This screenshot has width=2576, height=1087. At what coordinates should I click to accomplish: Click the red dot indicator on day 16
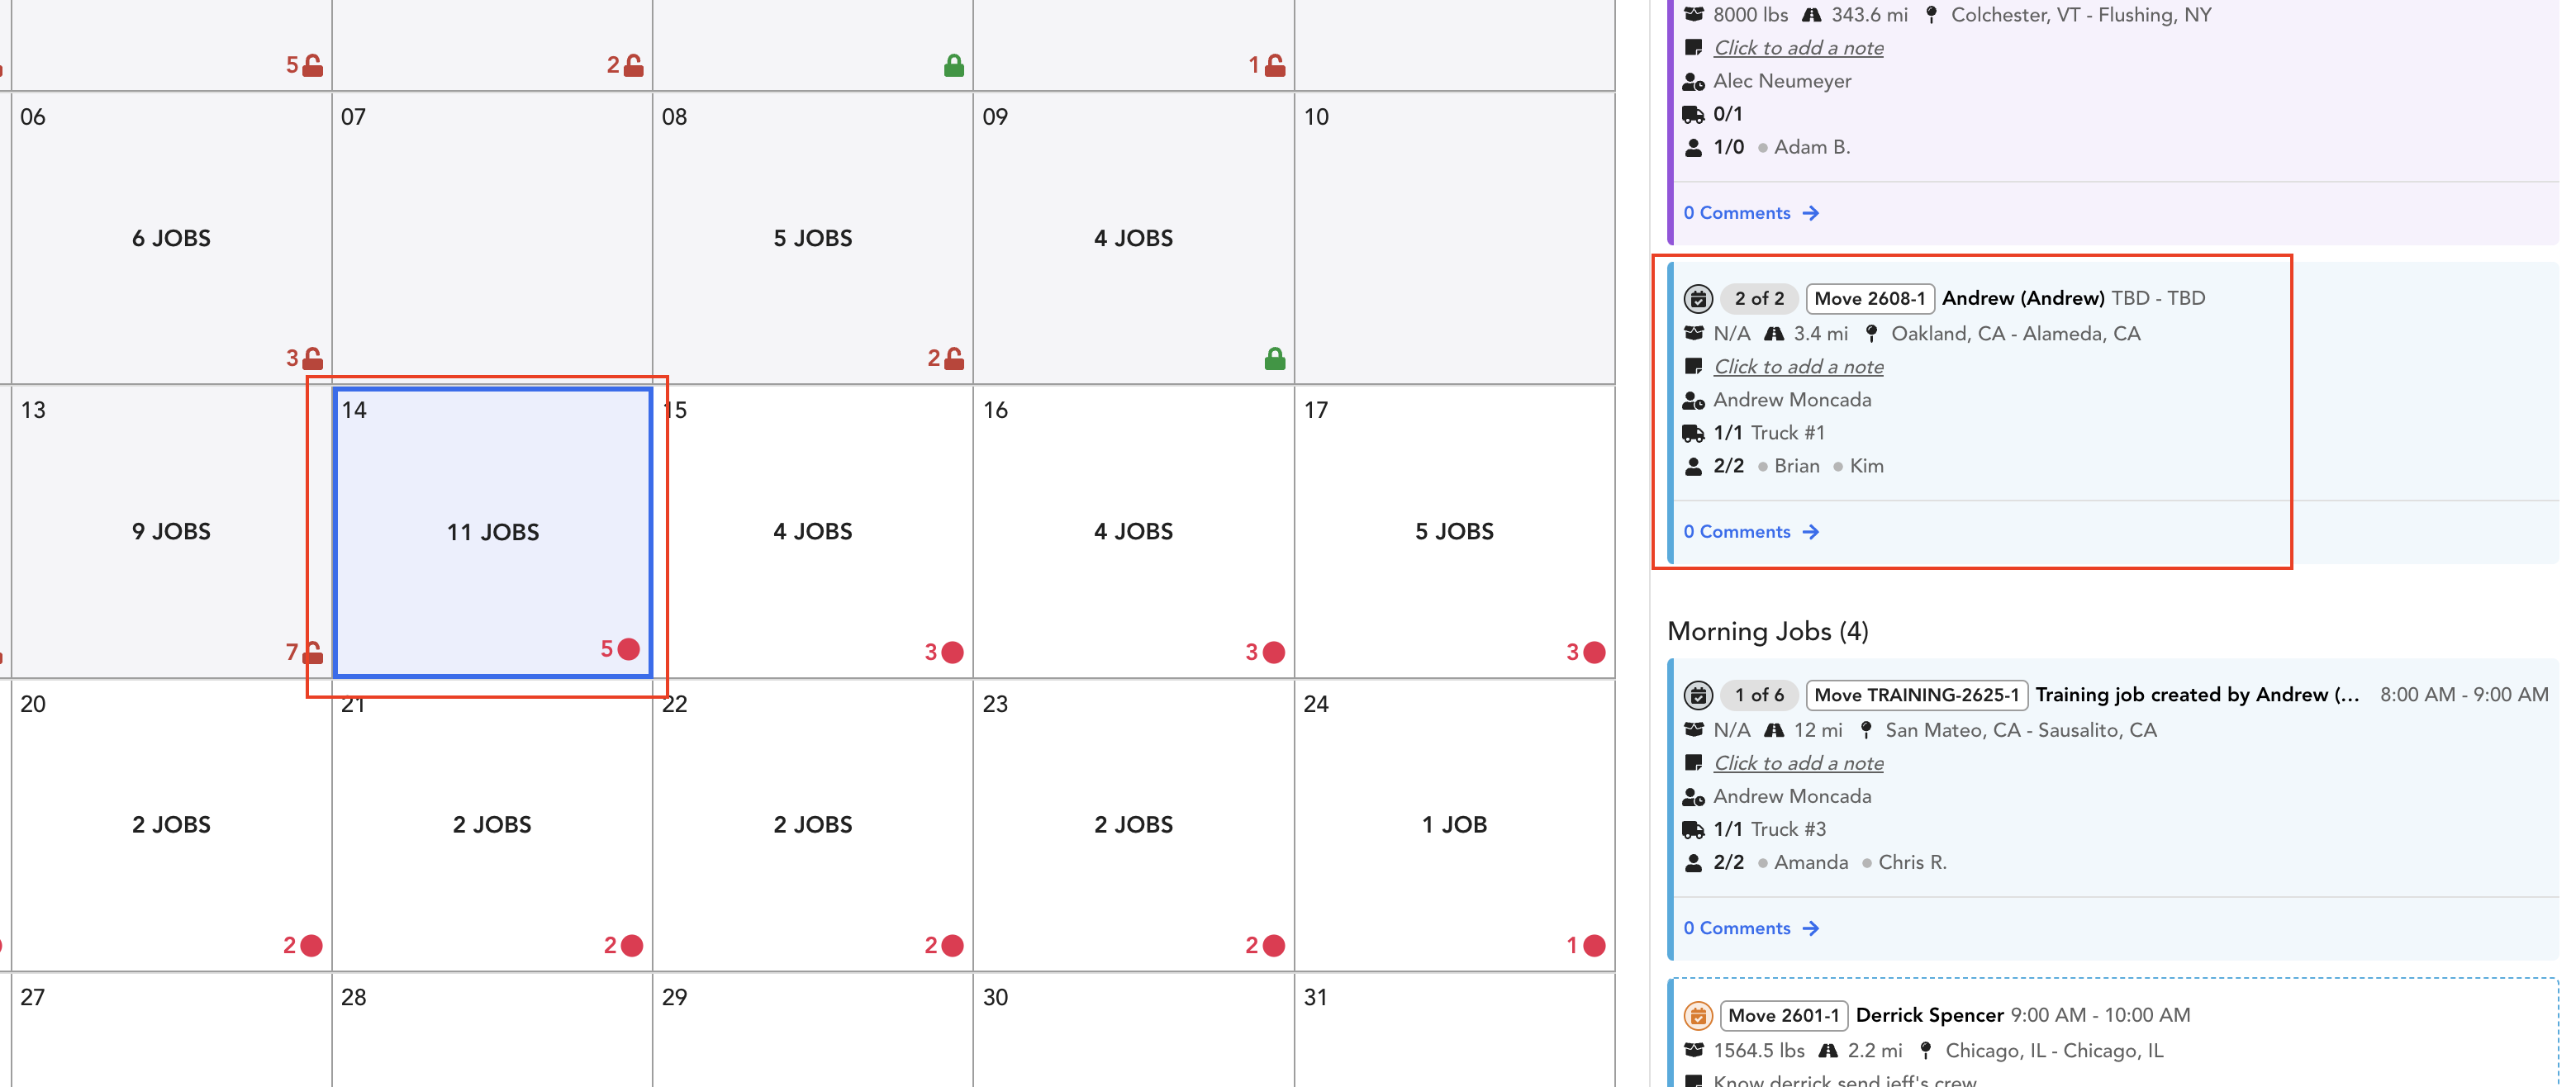point(1273,652)
